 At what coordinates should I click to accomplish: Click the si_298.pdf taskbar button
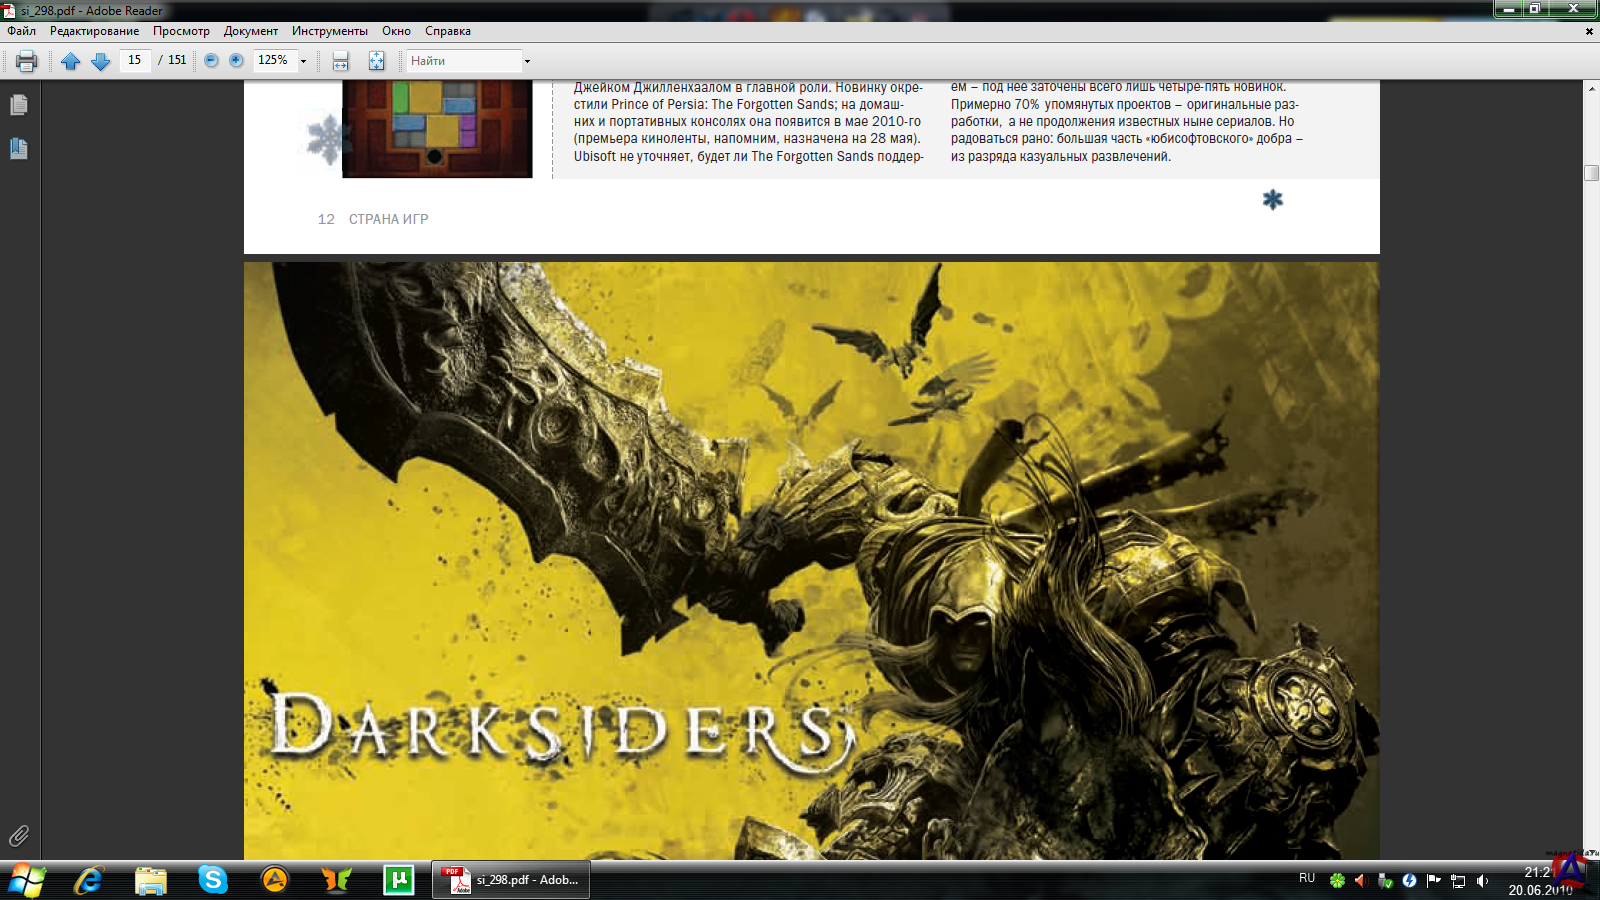[x=511, y=880]
